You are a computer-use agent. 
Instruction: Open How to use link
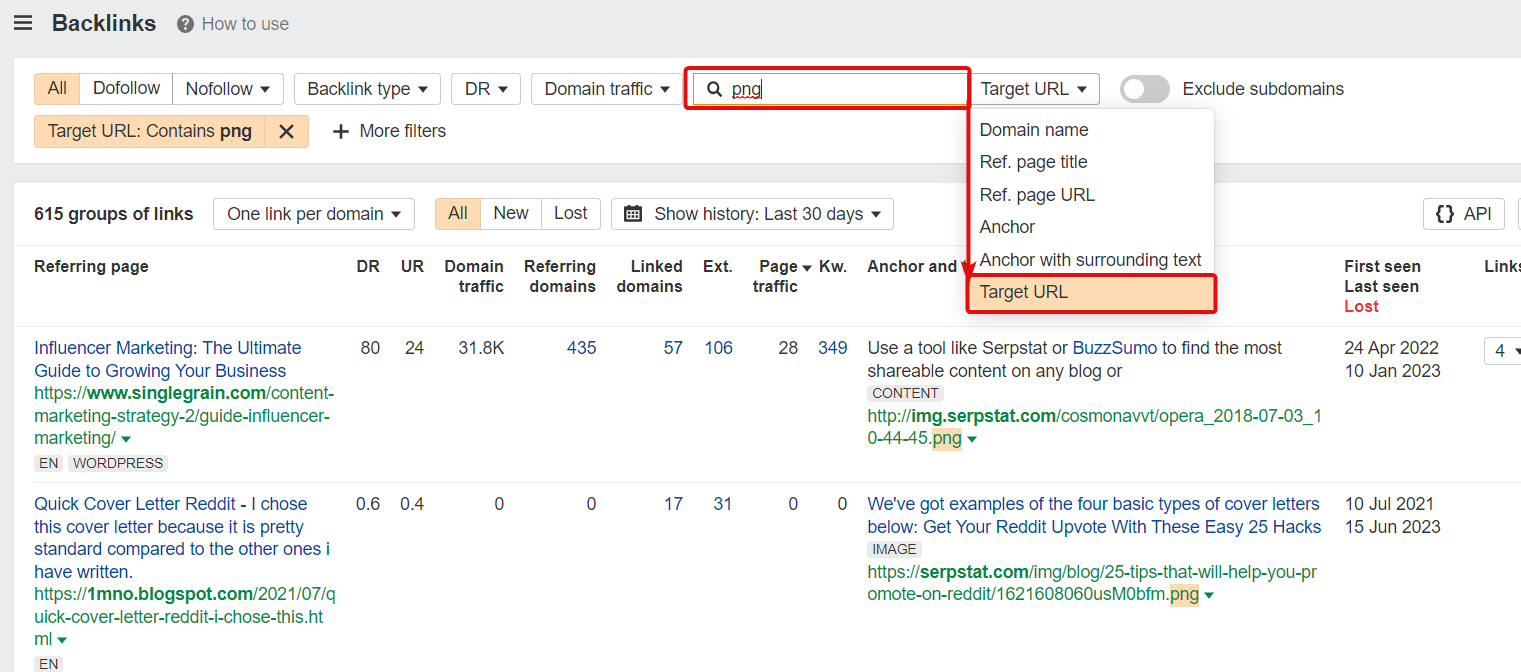coord(245,24)
